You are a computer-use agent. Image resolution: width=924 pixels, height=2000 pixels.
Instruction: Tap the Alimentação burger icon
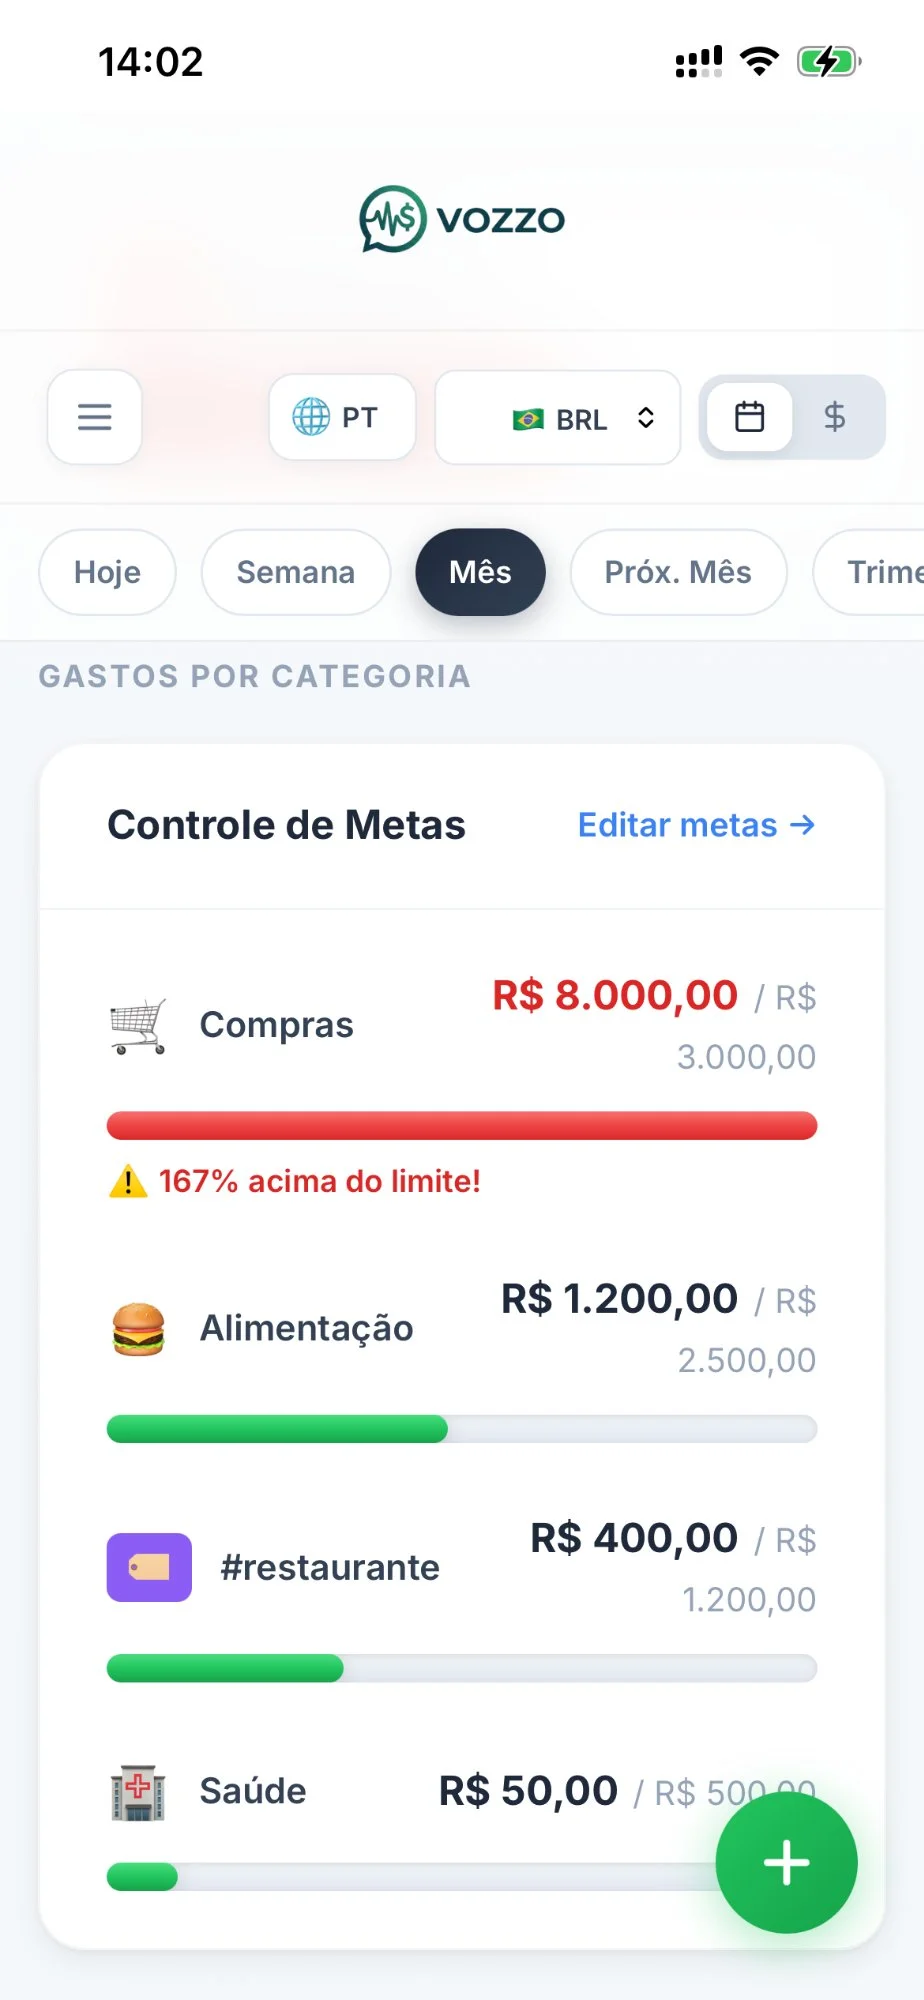[138, 1329]
